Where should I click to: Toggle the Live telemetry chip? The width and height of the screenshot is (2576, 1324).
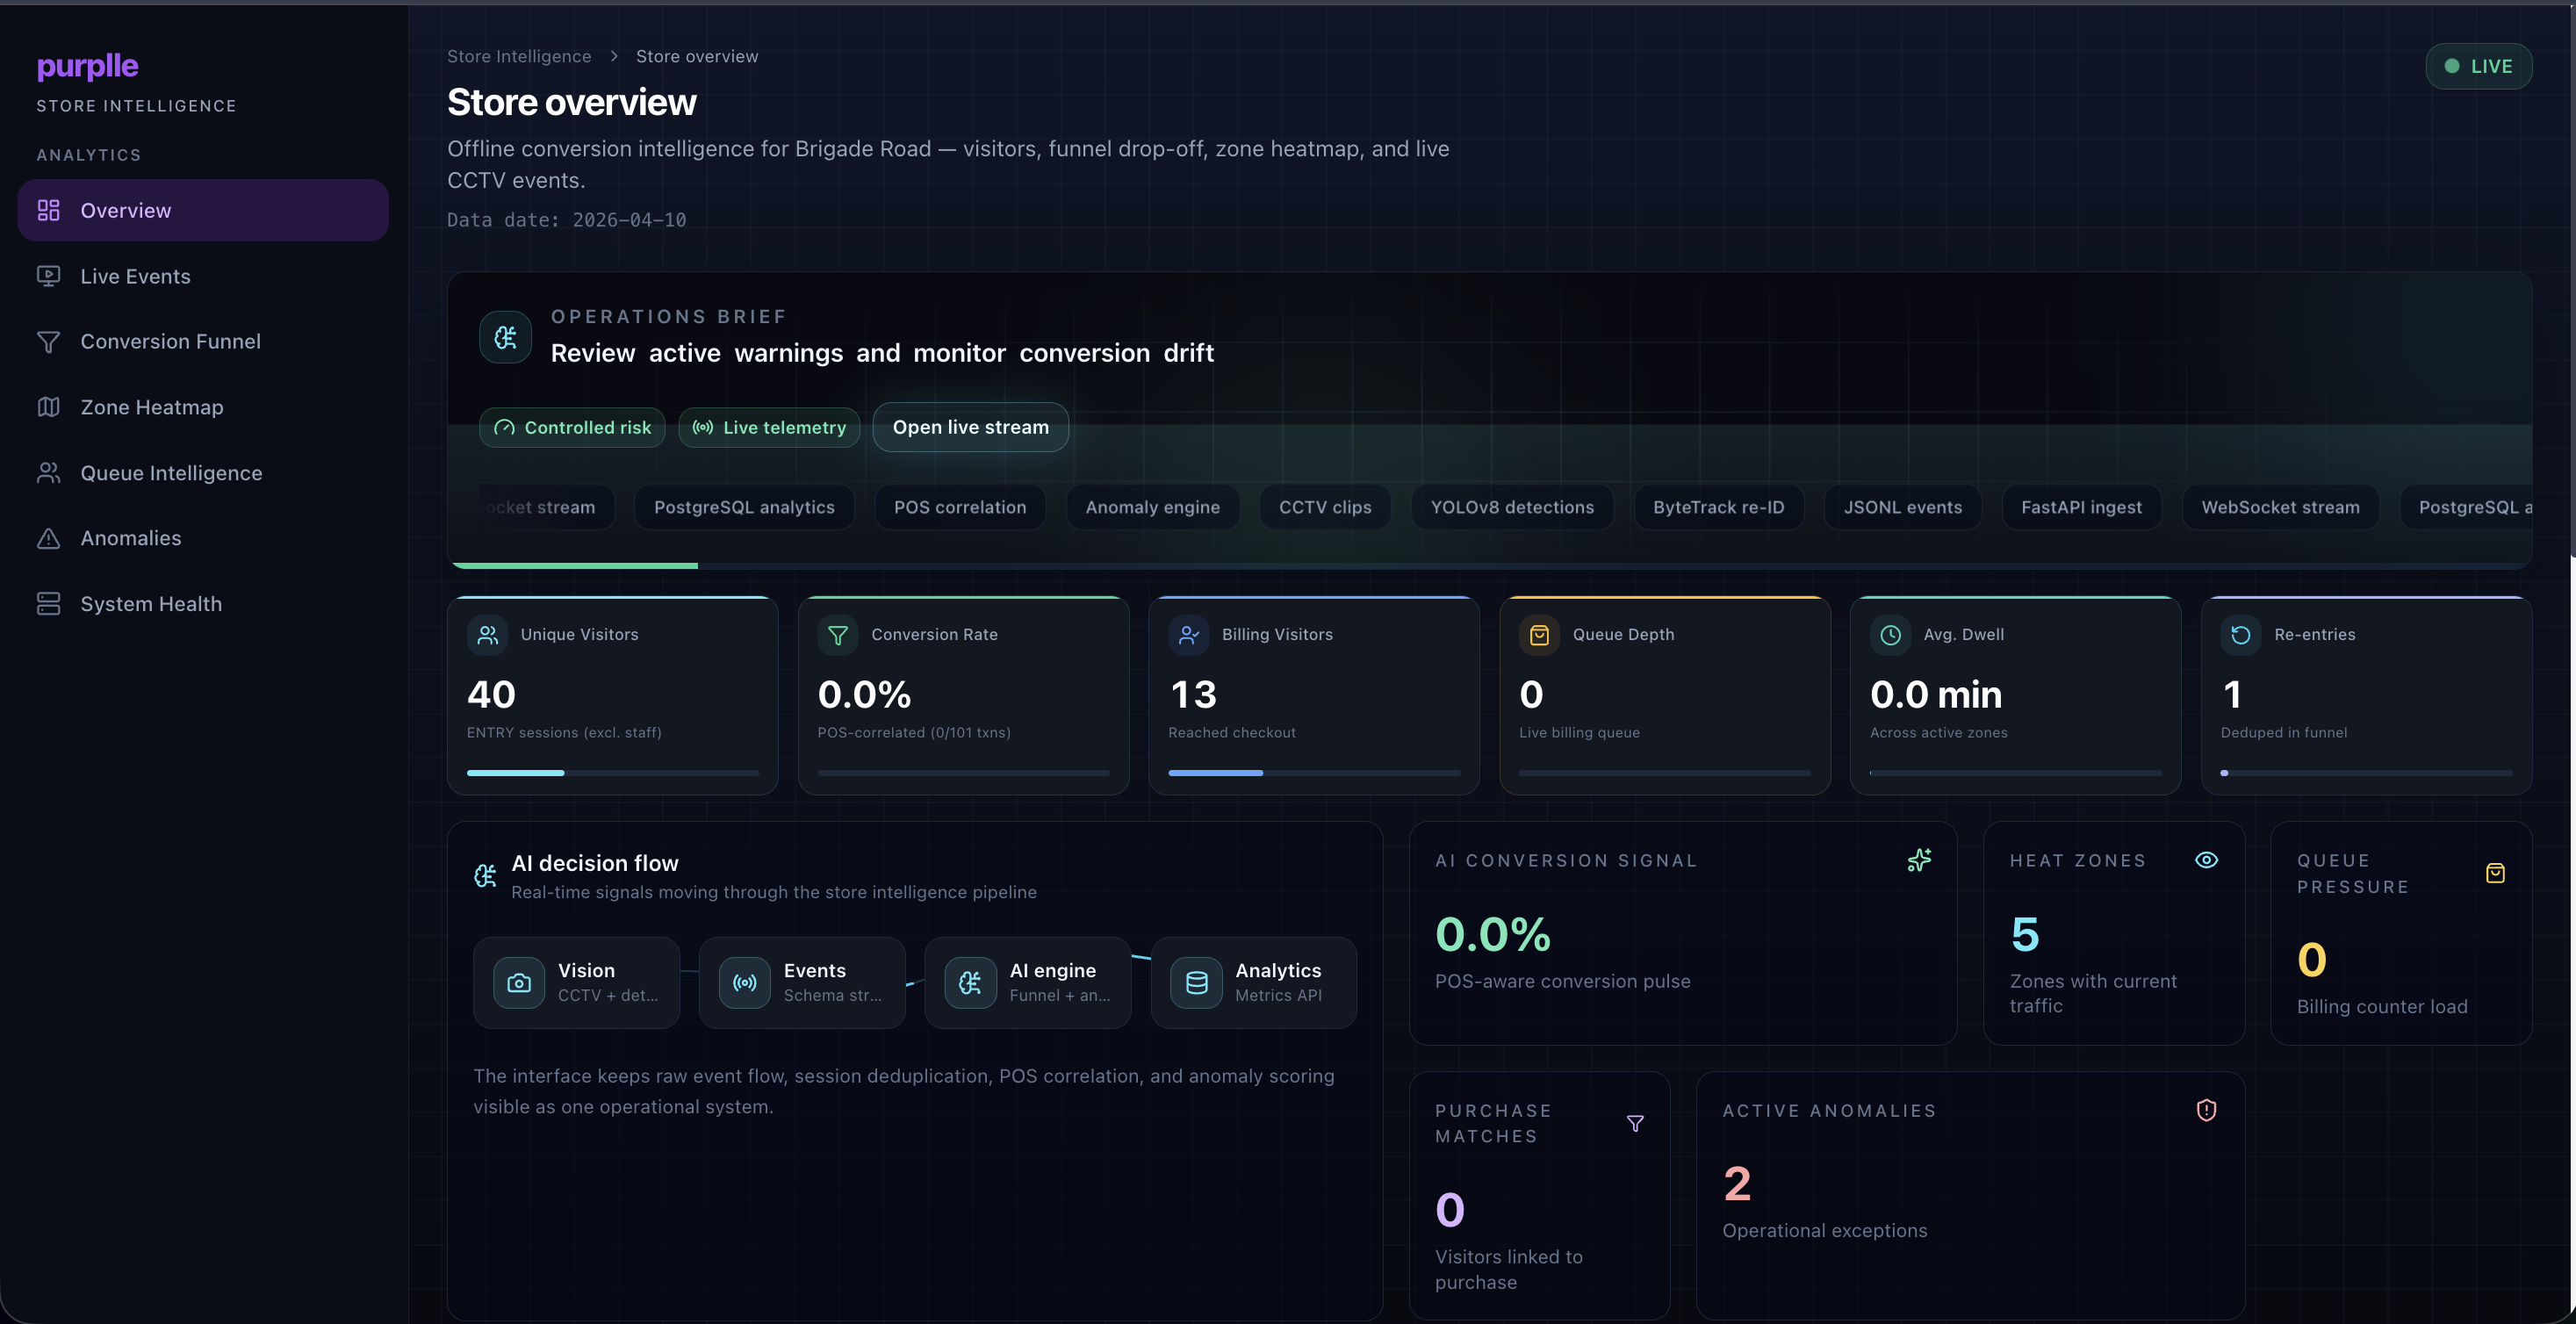769,427
